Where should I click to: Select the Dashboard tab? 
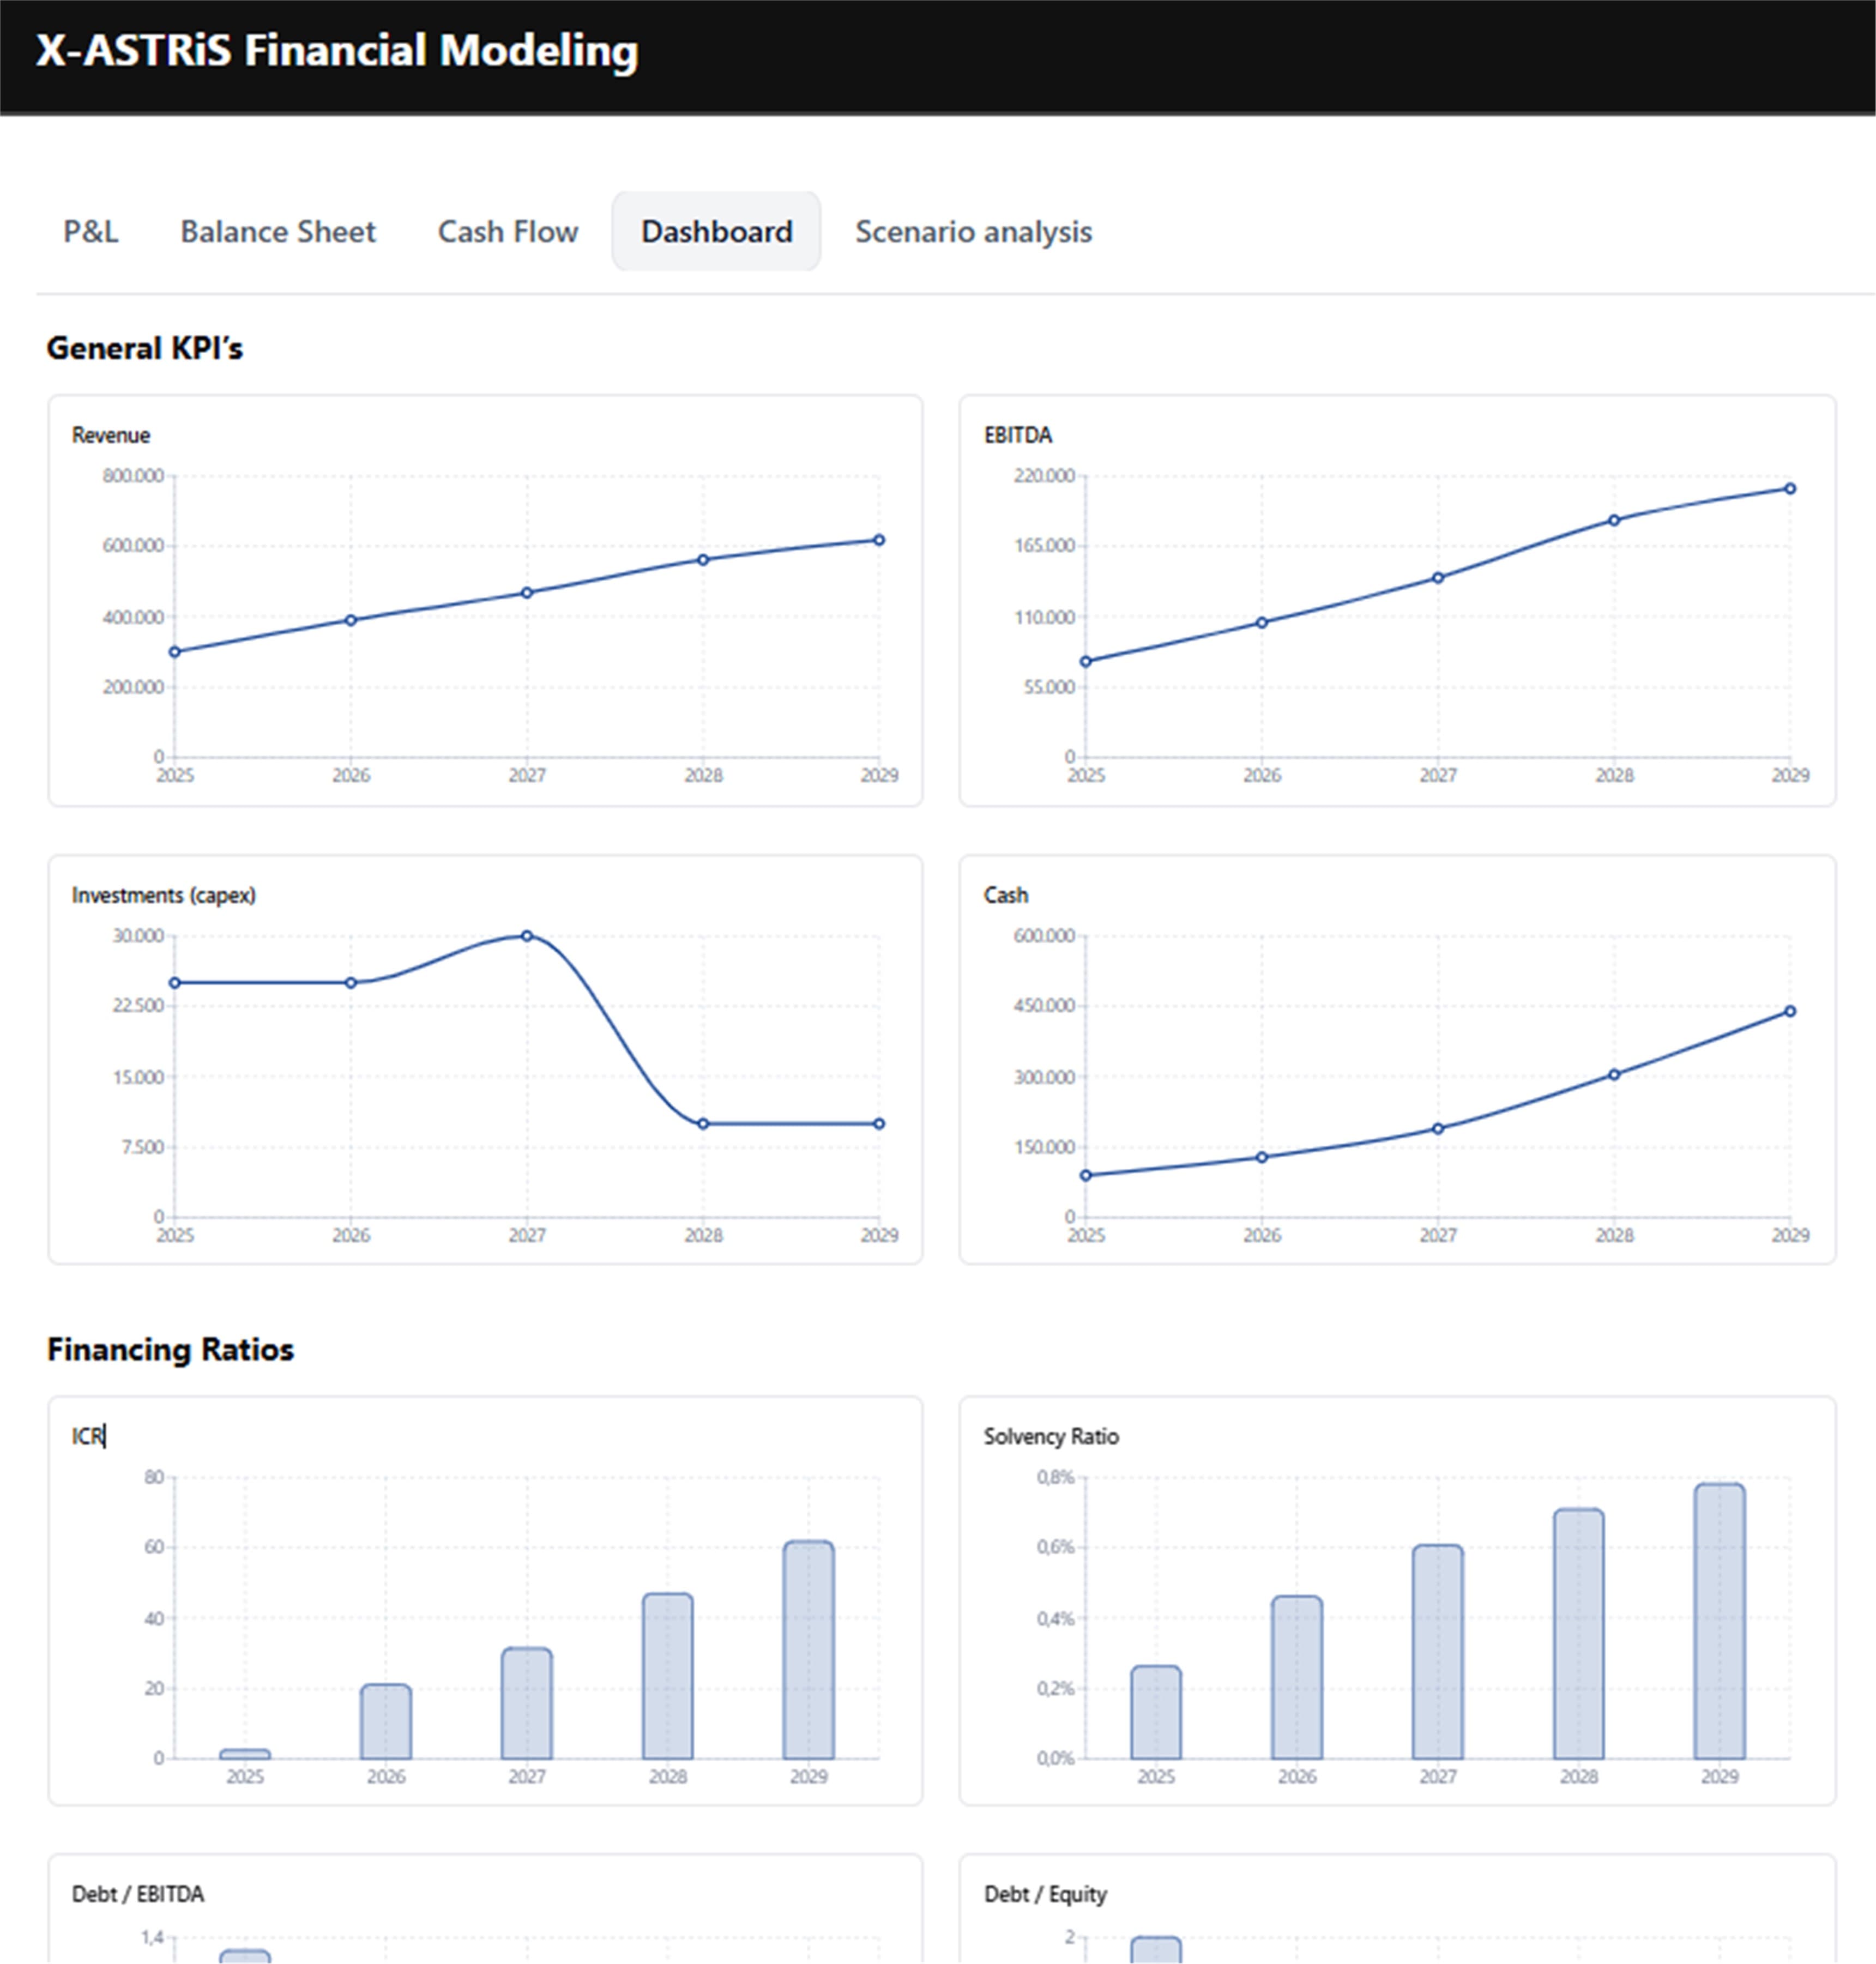(716, 231)
